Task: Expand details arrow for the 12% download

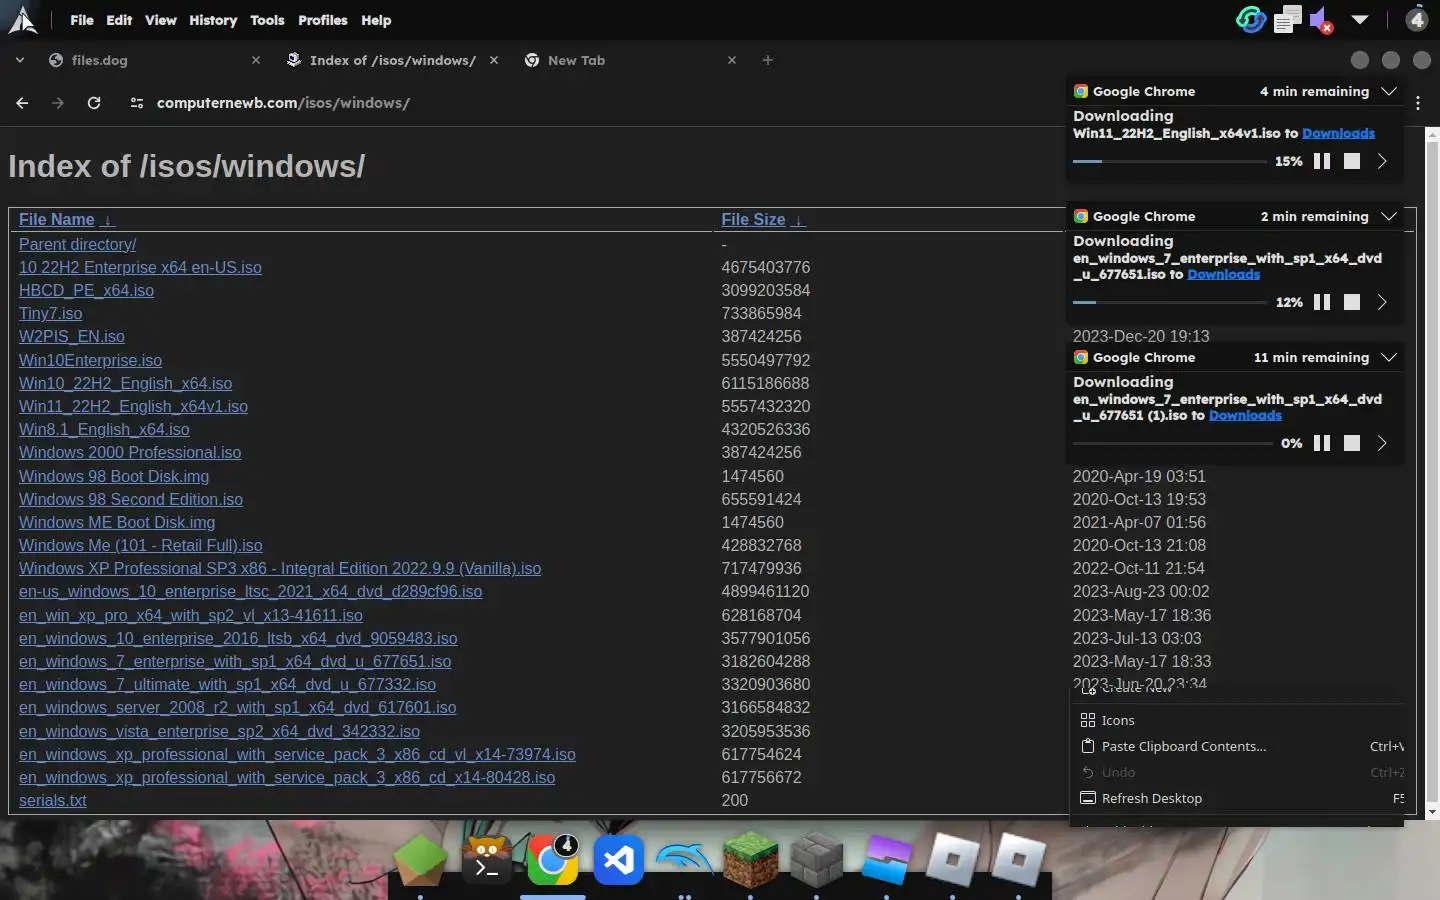Action: point(1382,302)
